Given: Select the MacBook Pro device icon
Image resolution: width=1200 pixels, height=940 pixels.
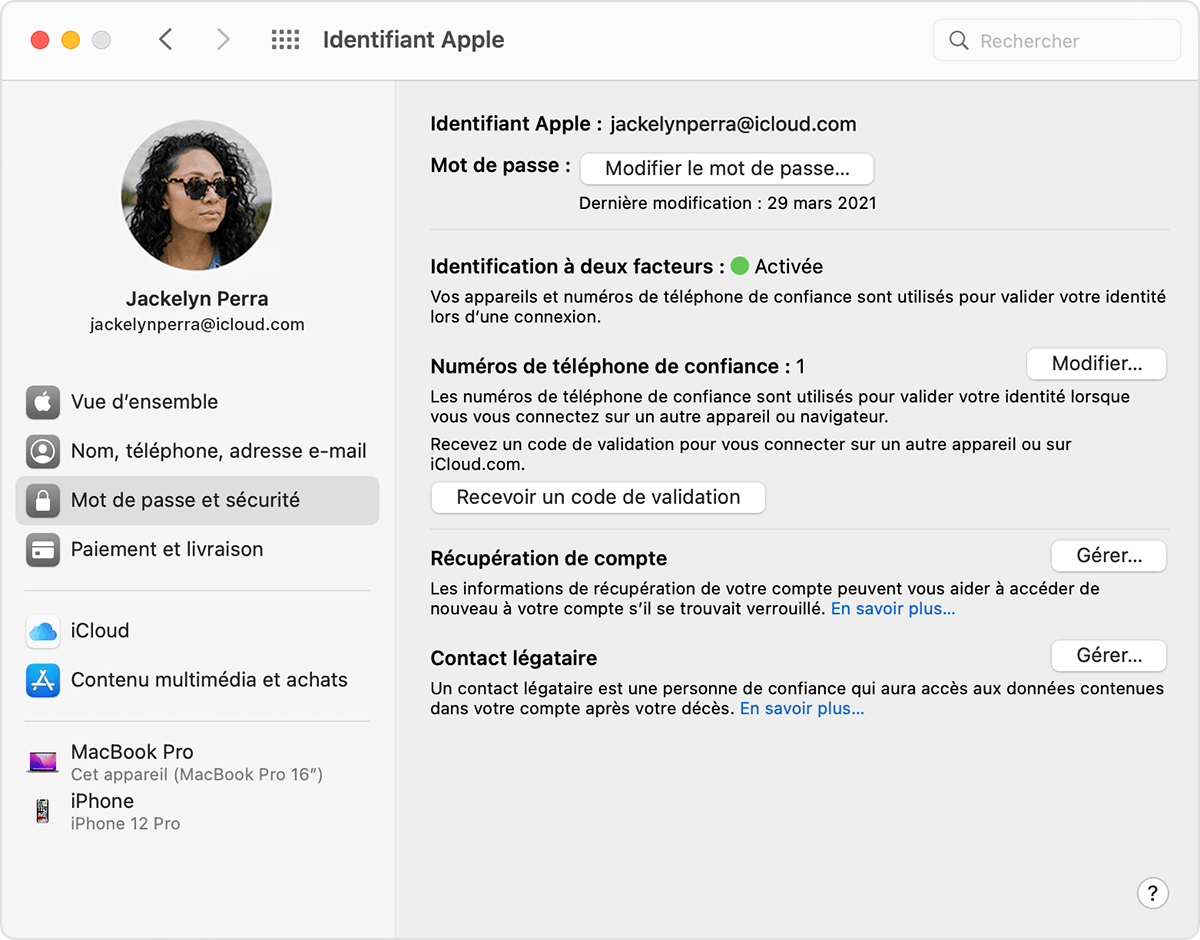Looking at the screenshot, I should coord(43,762).
